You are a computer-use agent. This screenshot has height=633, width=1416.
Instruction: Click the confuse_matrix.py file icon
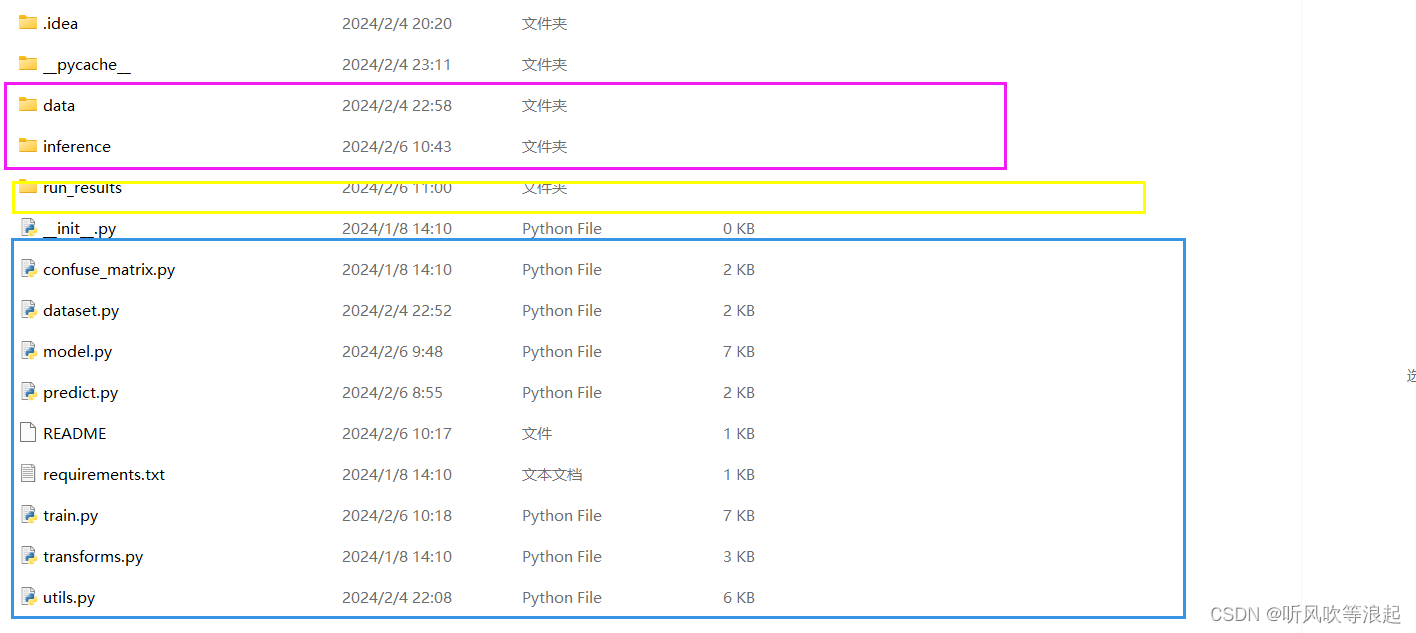pos(28,269)
